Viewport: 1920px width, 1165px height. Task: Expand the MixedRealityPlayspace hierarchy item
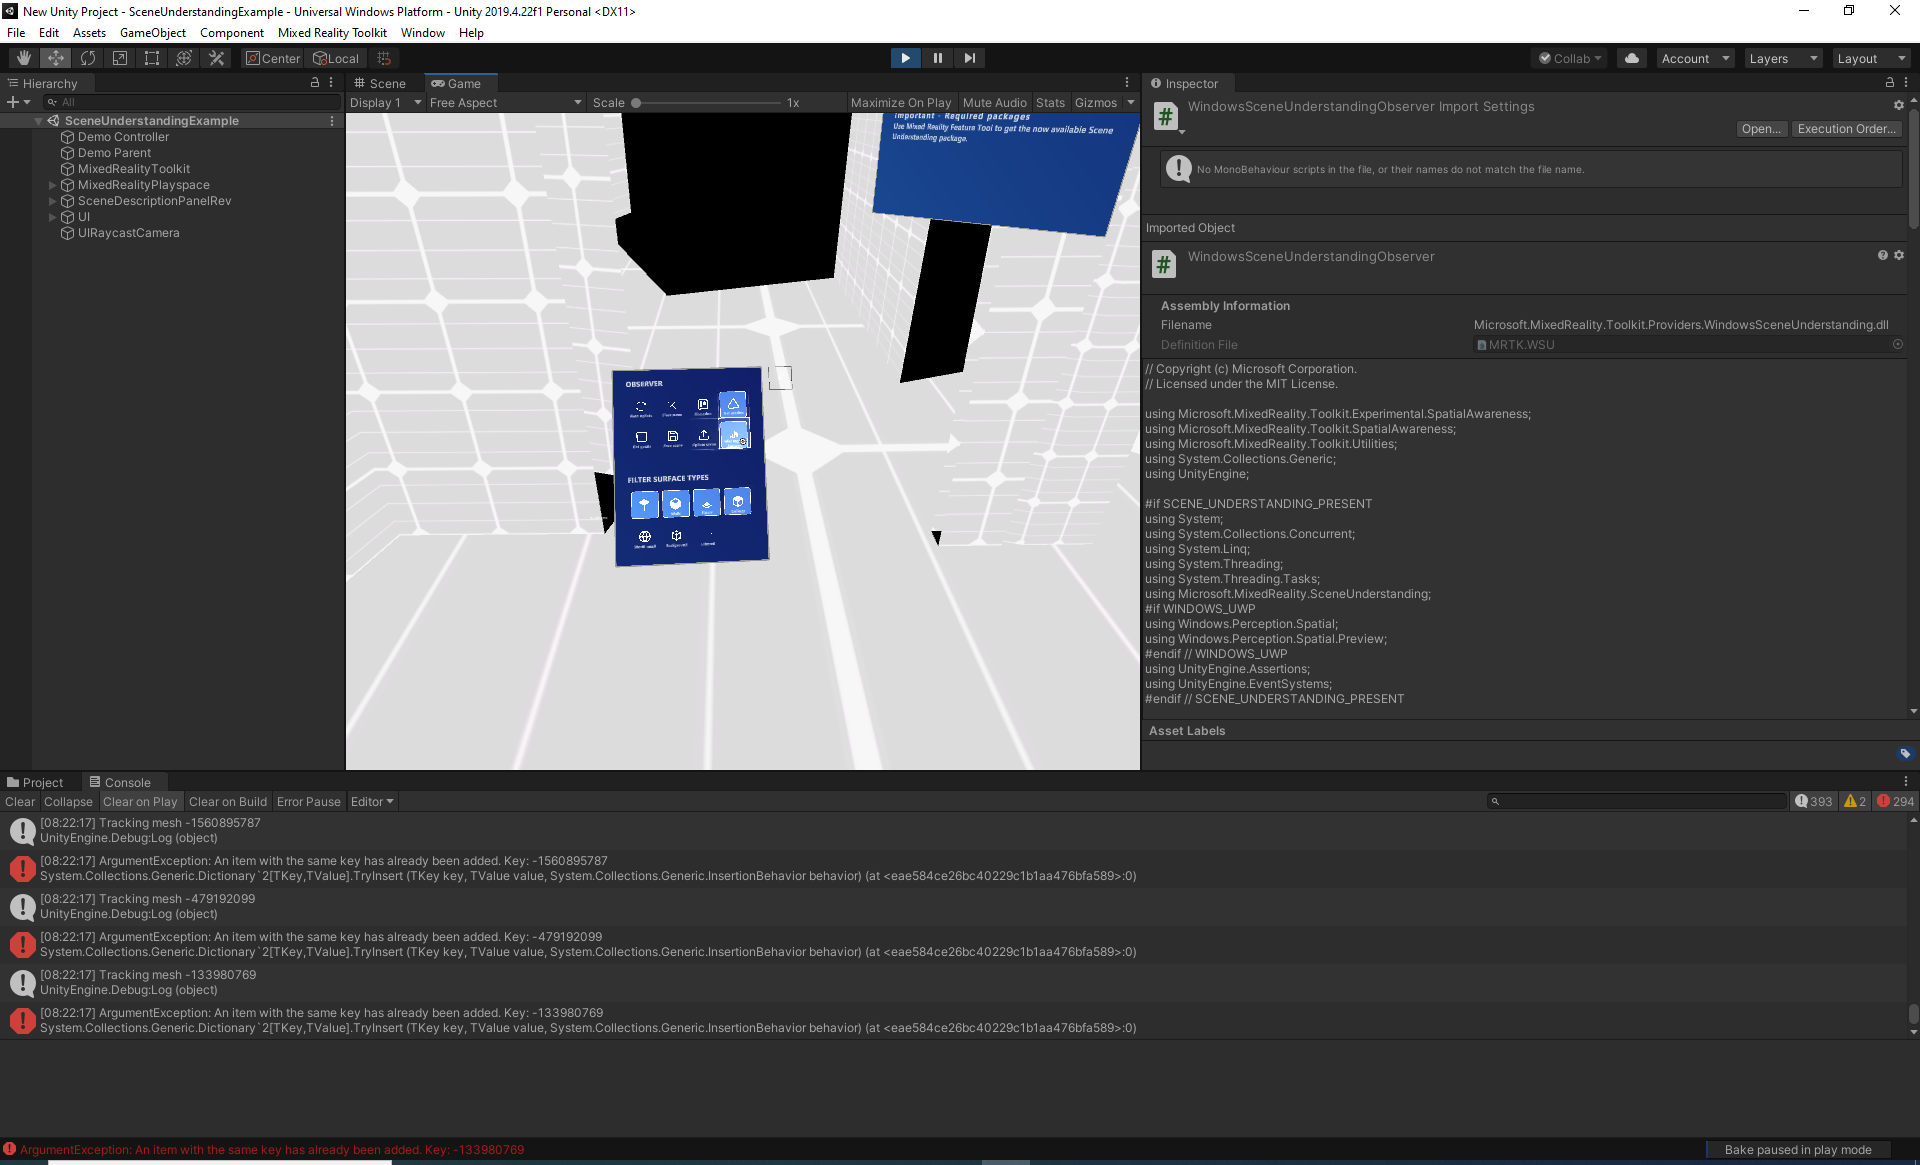(x=51, y=184)
